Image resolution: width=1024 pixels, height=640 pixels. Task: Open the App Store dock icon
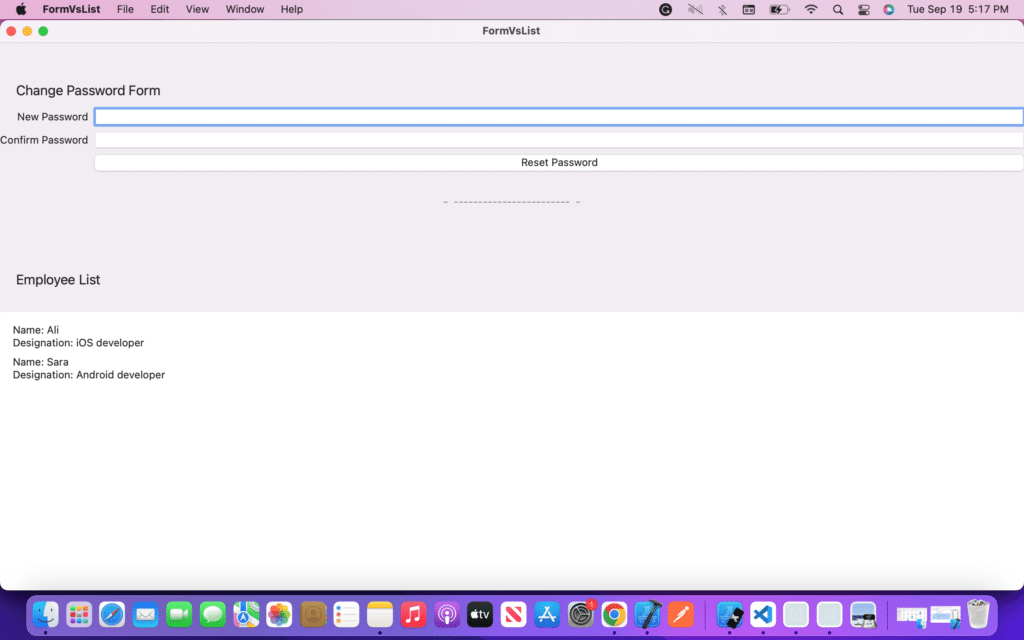(547, 614)
